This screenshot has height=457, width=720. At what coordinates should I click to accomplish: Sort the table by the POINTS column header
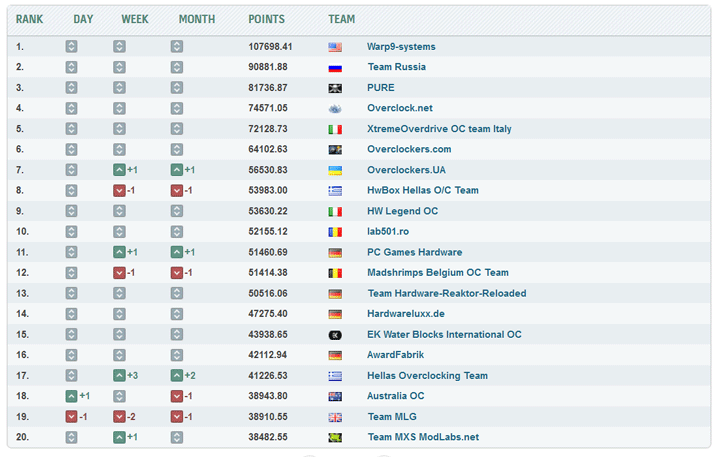coord(267,19)
